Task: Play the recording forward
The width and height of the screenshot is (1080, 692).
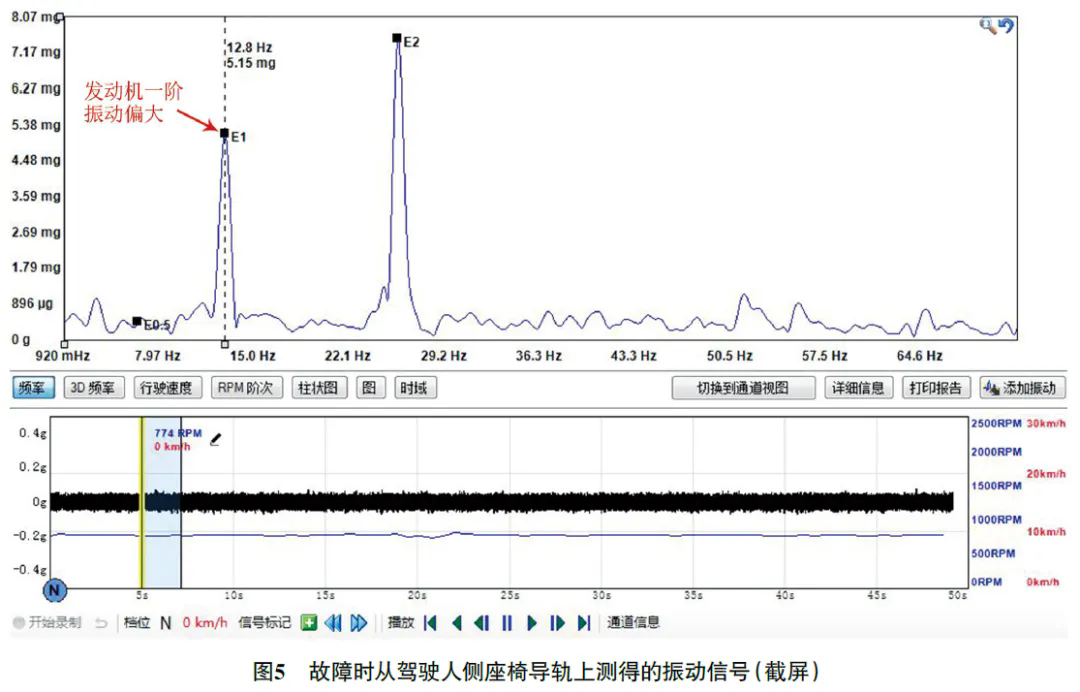Action: pos(532,623)
